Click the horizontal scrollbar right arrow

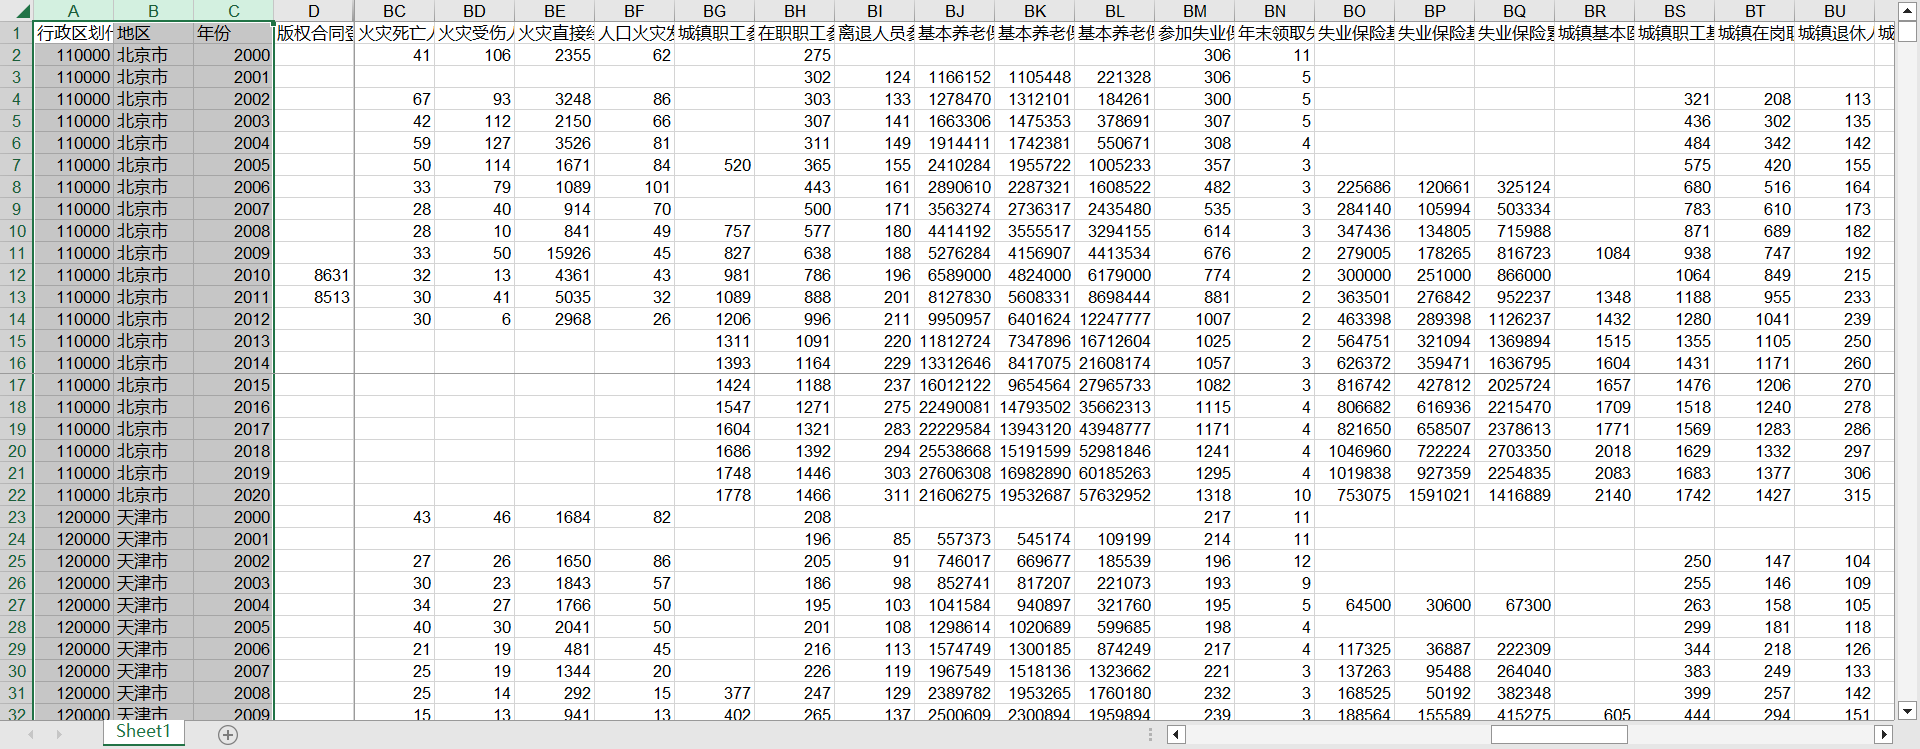[1883, 735]
